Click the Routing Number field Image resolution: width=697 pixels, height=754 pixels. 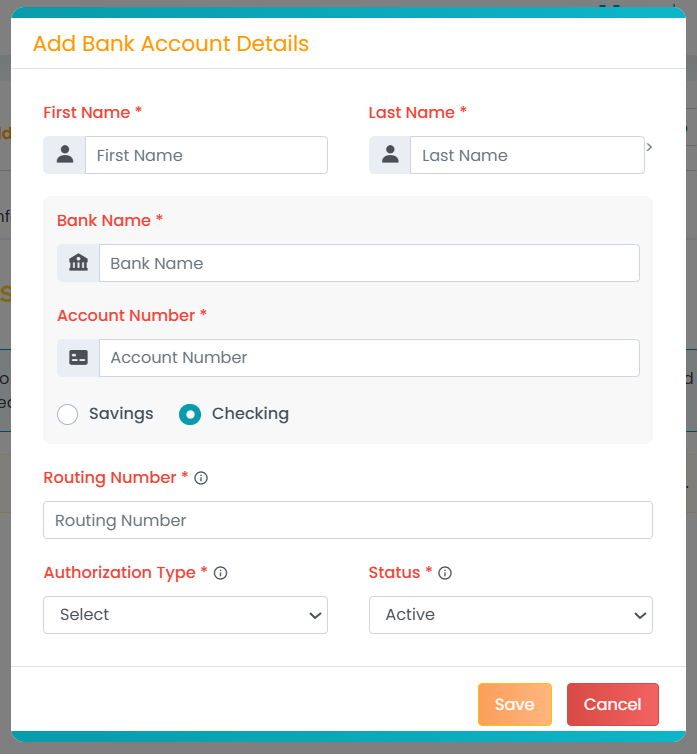point(347,520)
